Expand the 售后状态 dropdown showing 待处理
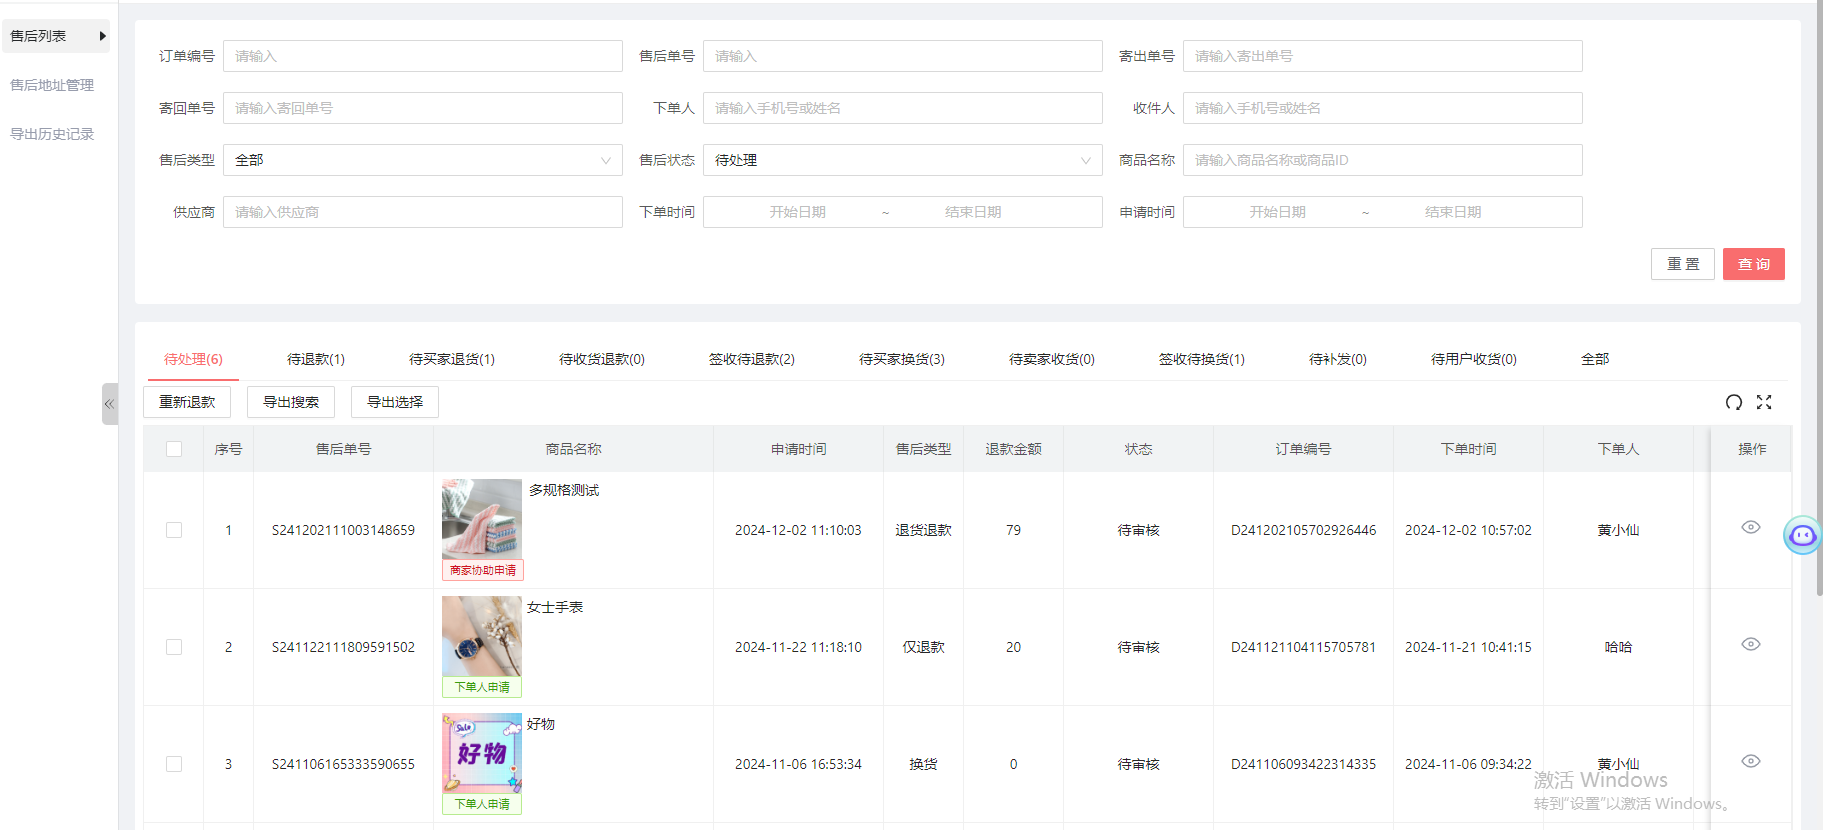This screenshot has height=830, width=1823. (902, 160)
